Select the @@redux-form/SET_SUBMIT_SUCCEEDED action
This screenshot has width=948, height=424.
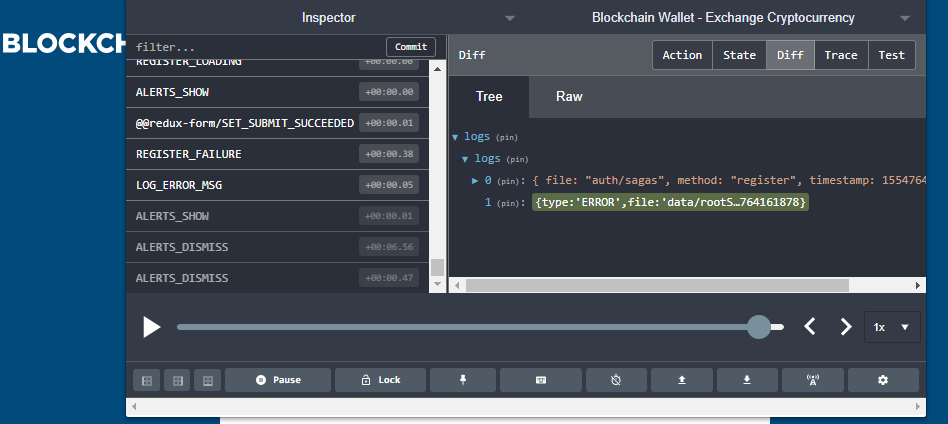pyautogui.click(x=277, y=123)
